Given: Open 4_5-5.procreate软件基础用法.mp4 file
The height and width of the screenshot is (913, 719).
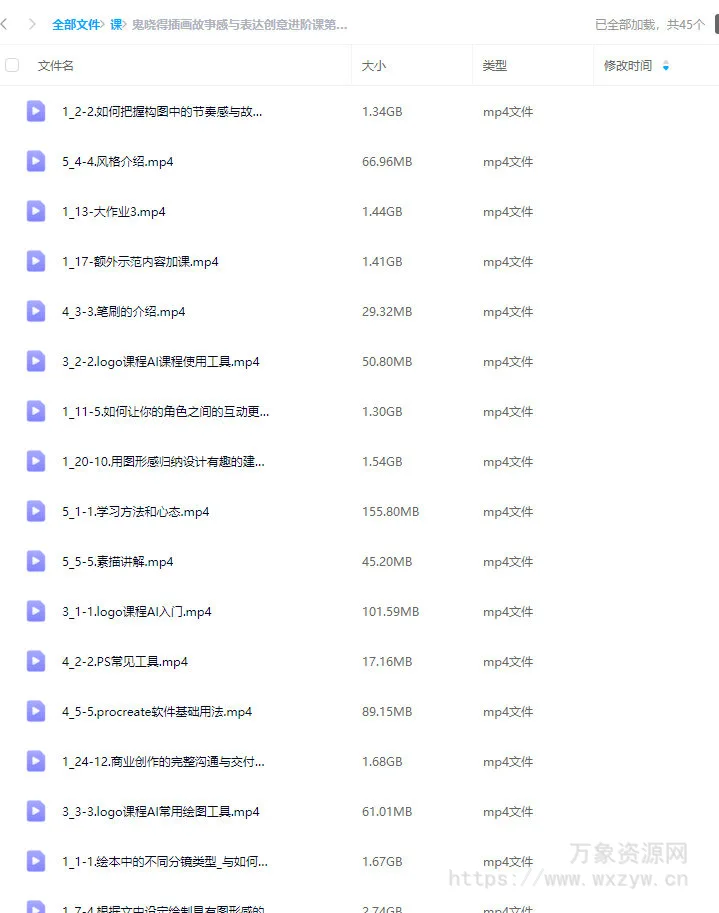Looking at the screenshot, I should 157,712.
